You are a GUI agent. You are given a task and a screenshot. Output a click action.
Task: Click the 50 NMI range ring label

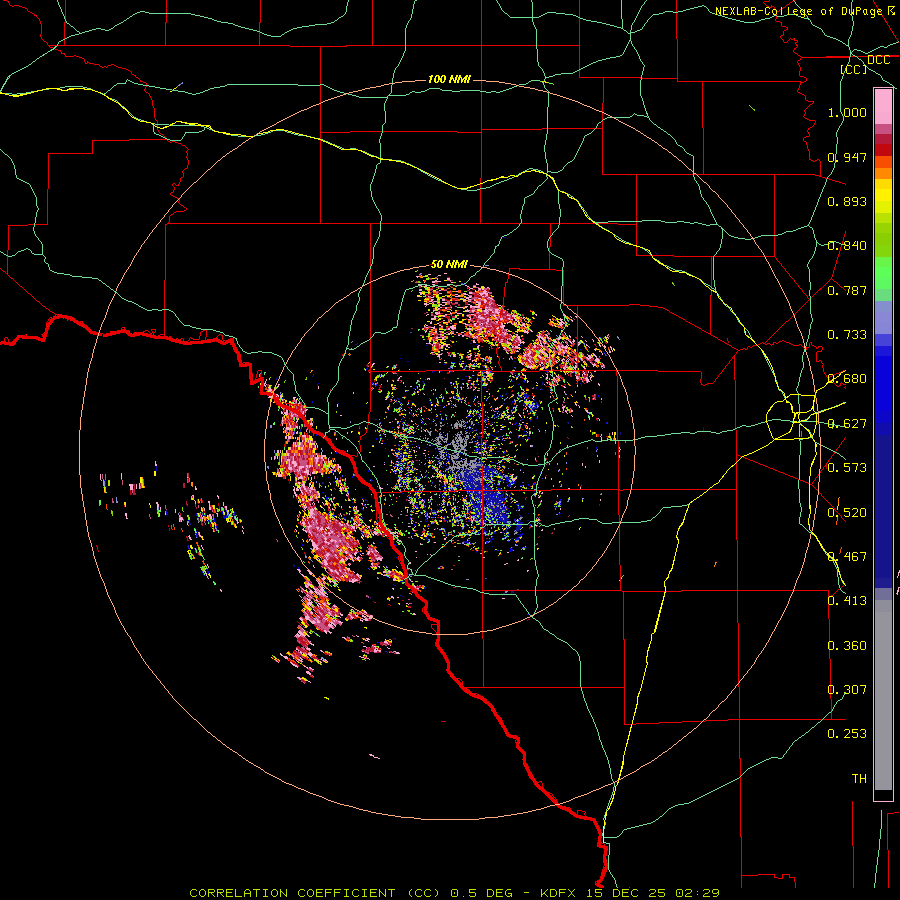pos(449,264)
